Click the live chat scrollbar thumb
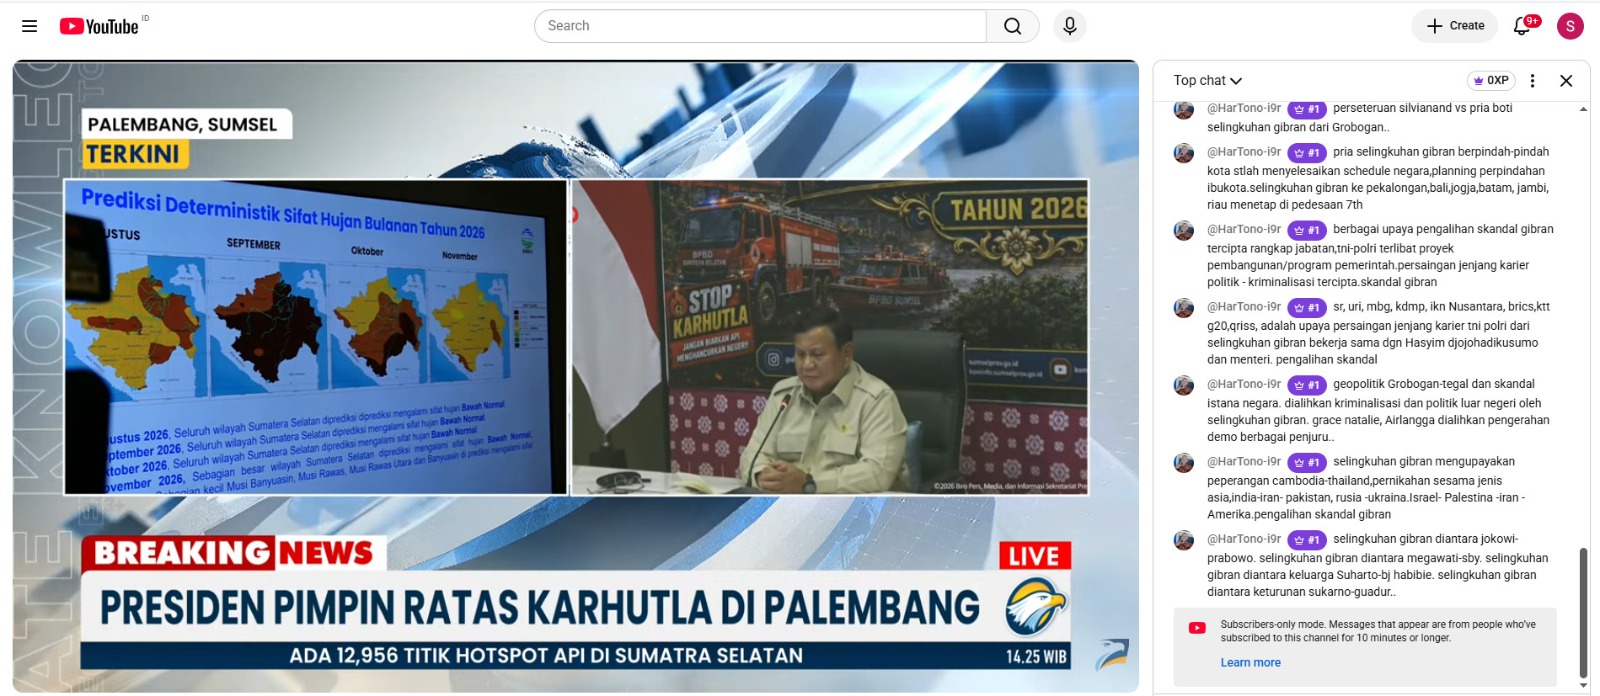Image resolution: width=1600 pixels, height=696 pixels. (x=1583, y=613)
